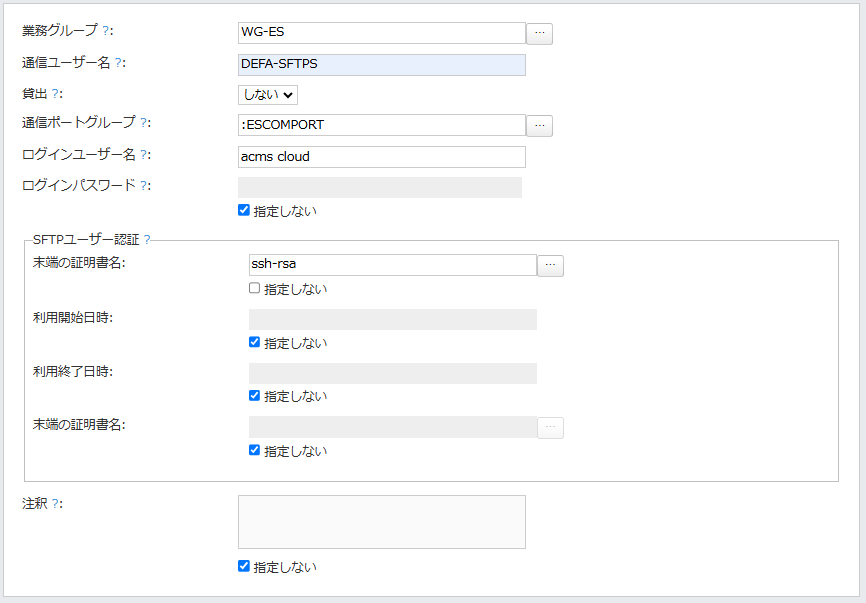Click help icon beside 貸出 label

(x=55, y=93)
